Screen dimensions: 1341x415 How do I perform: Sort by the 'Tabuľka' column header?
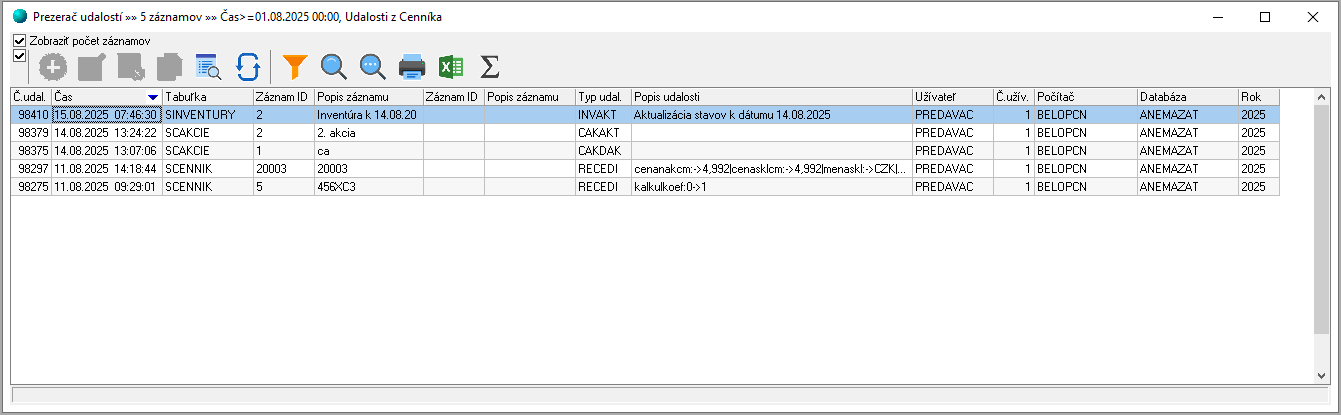pos(207,97)
